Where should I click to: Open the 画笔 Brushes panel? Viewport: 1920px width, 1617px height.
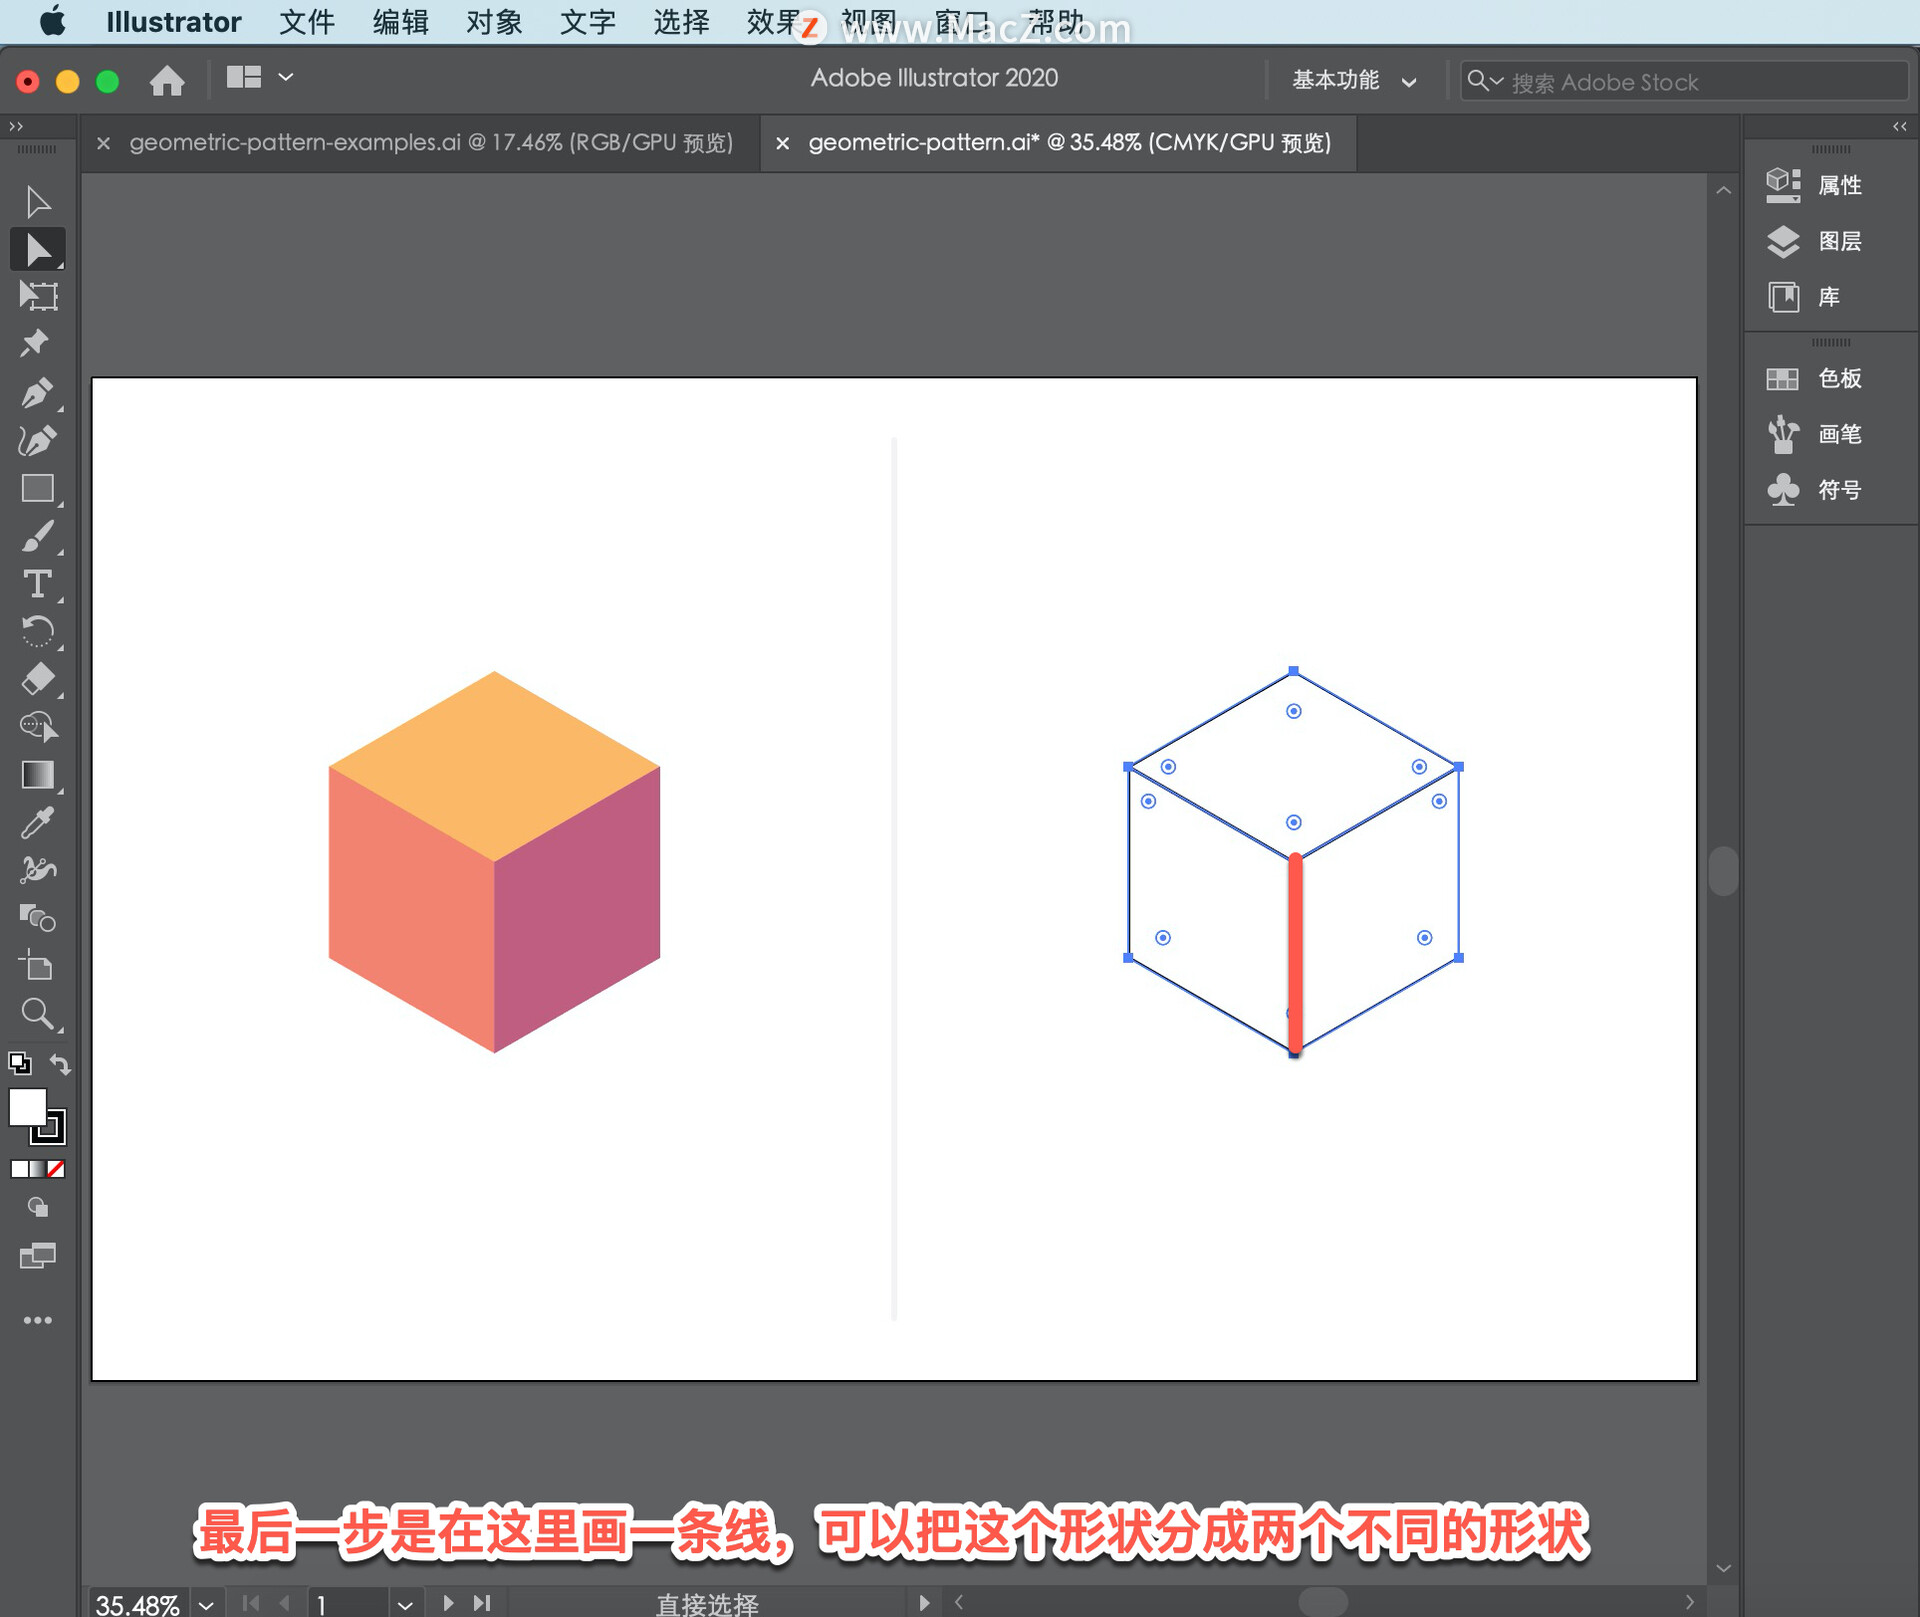[x=1815, y=434]
